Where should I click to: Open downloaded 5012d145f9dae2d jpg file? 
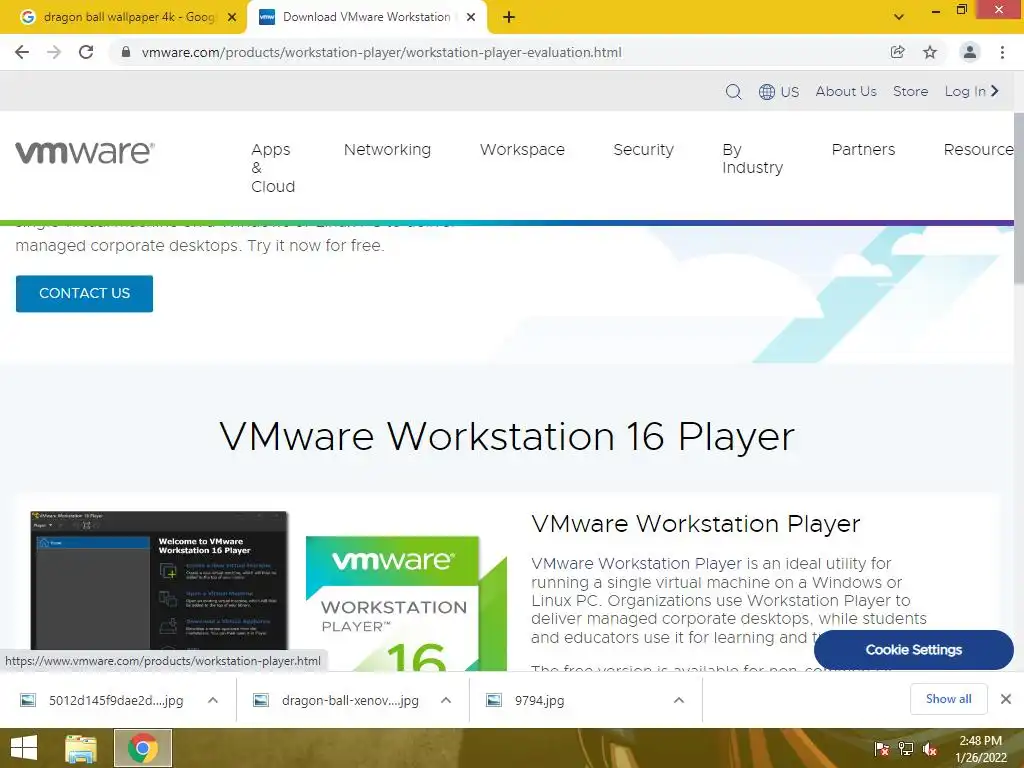pyautogui.click(x=103, y=701)
